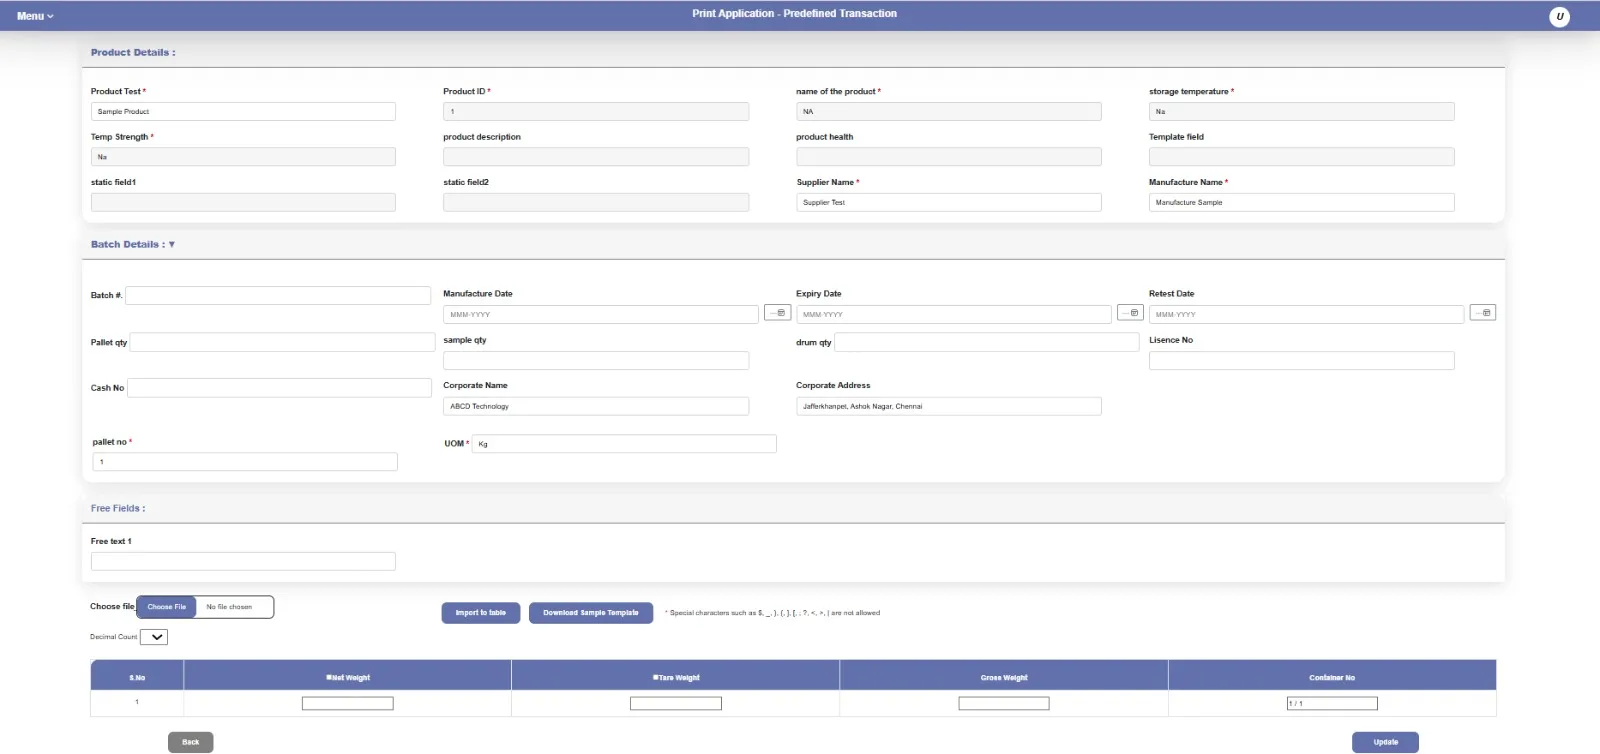
Task: Open the Retest Date calendar picker
Action: tap(1483, 313)
